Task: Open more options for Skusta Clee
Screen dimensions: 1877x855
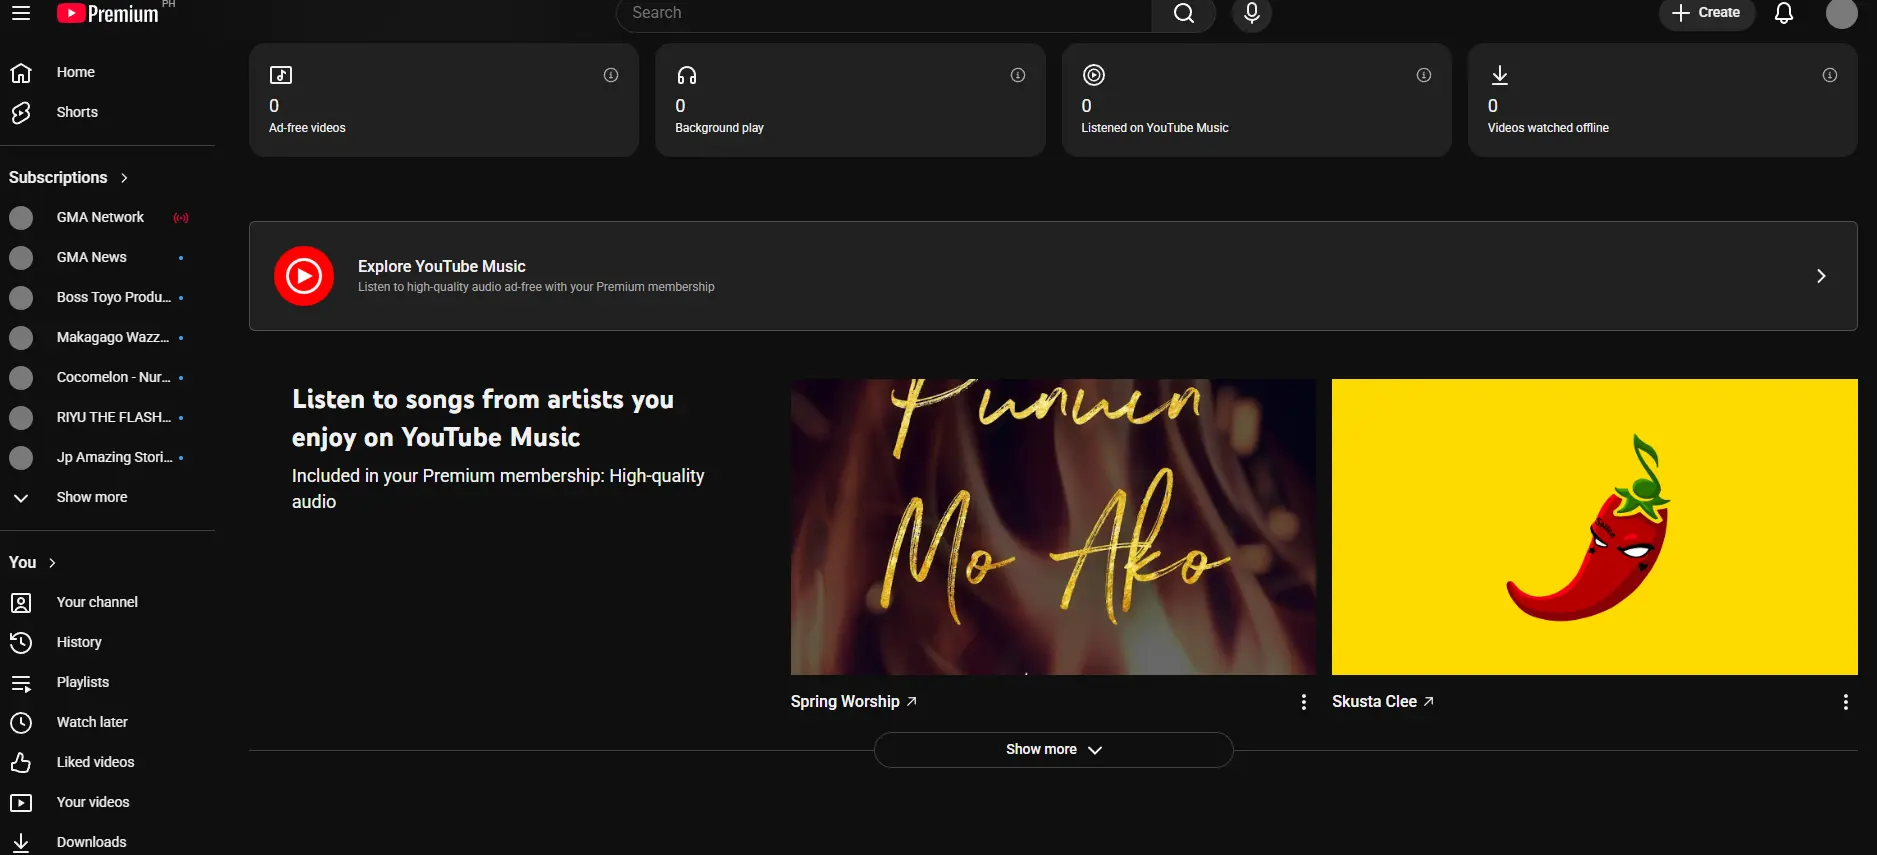Action: [1846, 702]
